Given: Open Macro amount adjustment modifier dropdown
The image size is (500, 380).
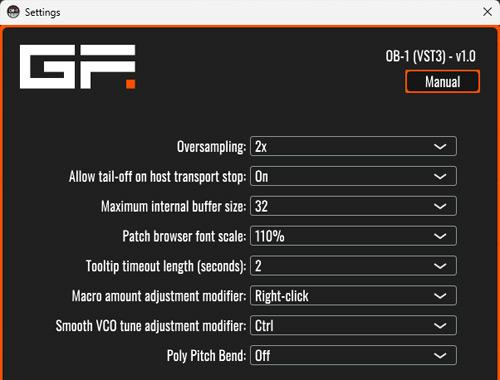Looking at the screenshot, I should (353, 296).
